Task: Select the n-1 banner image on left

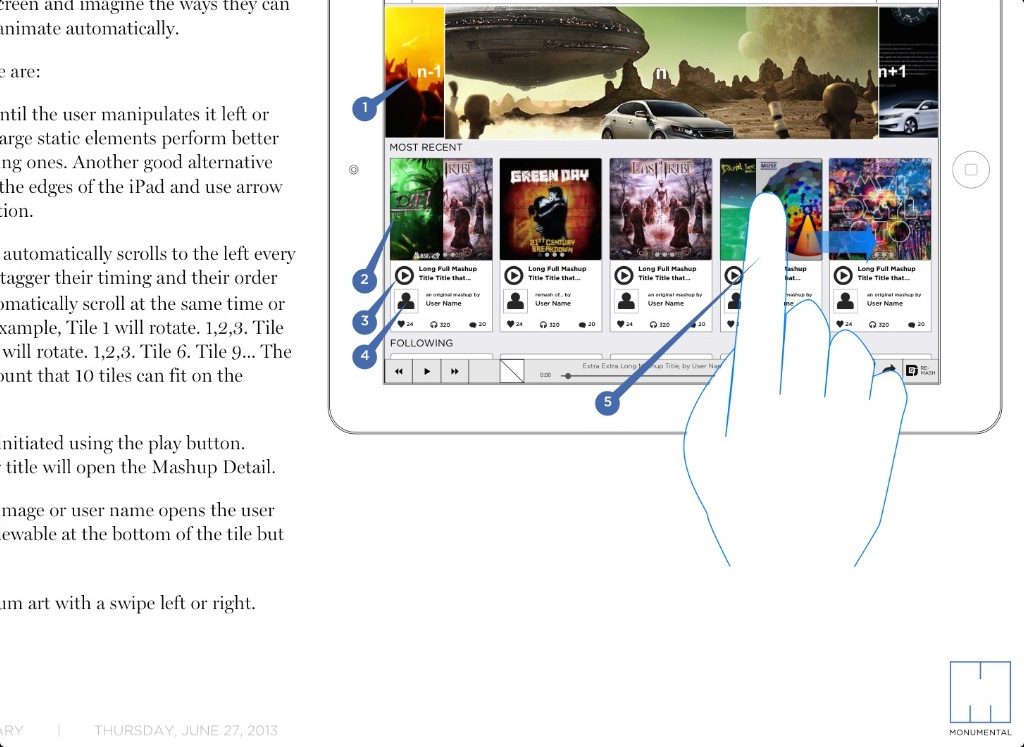Action: (415, 71)
